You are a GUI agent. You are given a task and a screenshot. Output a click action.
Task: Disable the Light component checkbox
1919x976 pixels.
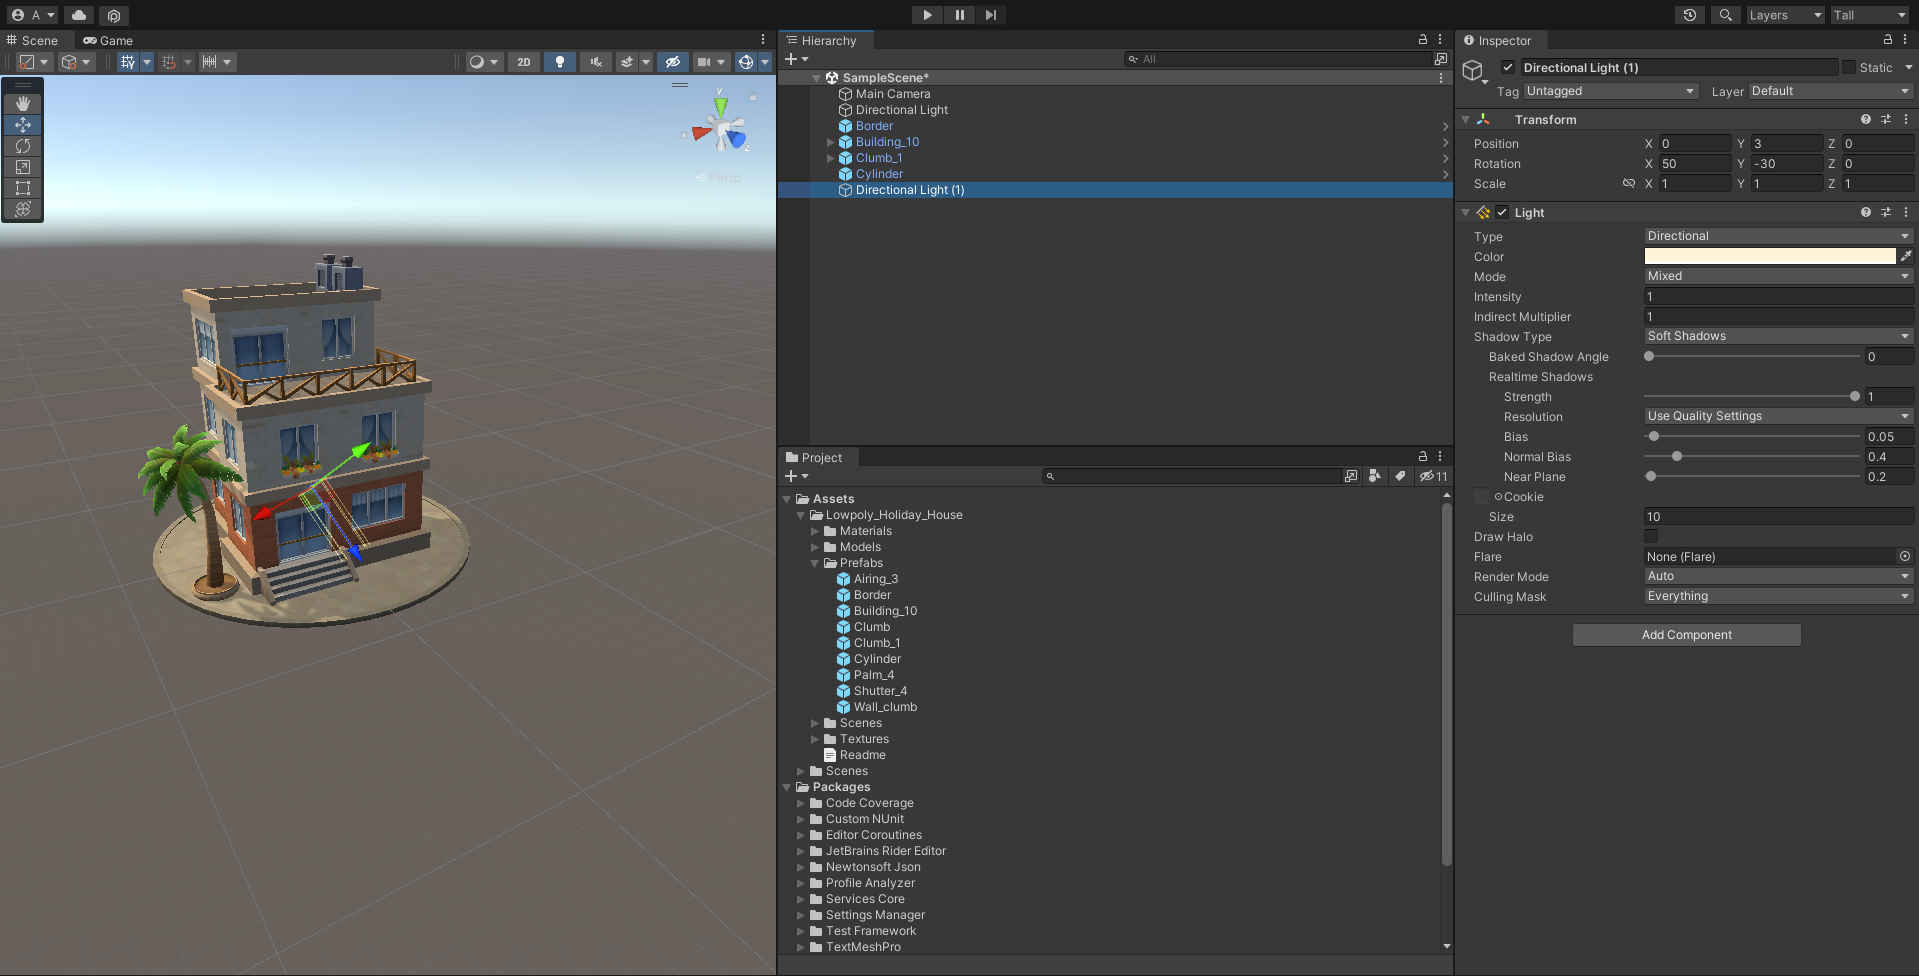click(1502, 213)
